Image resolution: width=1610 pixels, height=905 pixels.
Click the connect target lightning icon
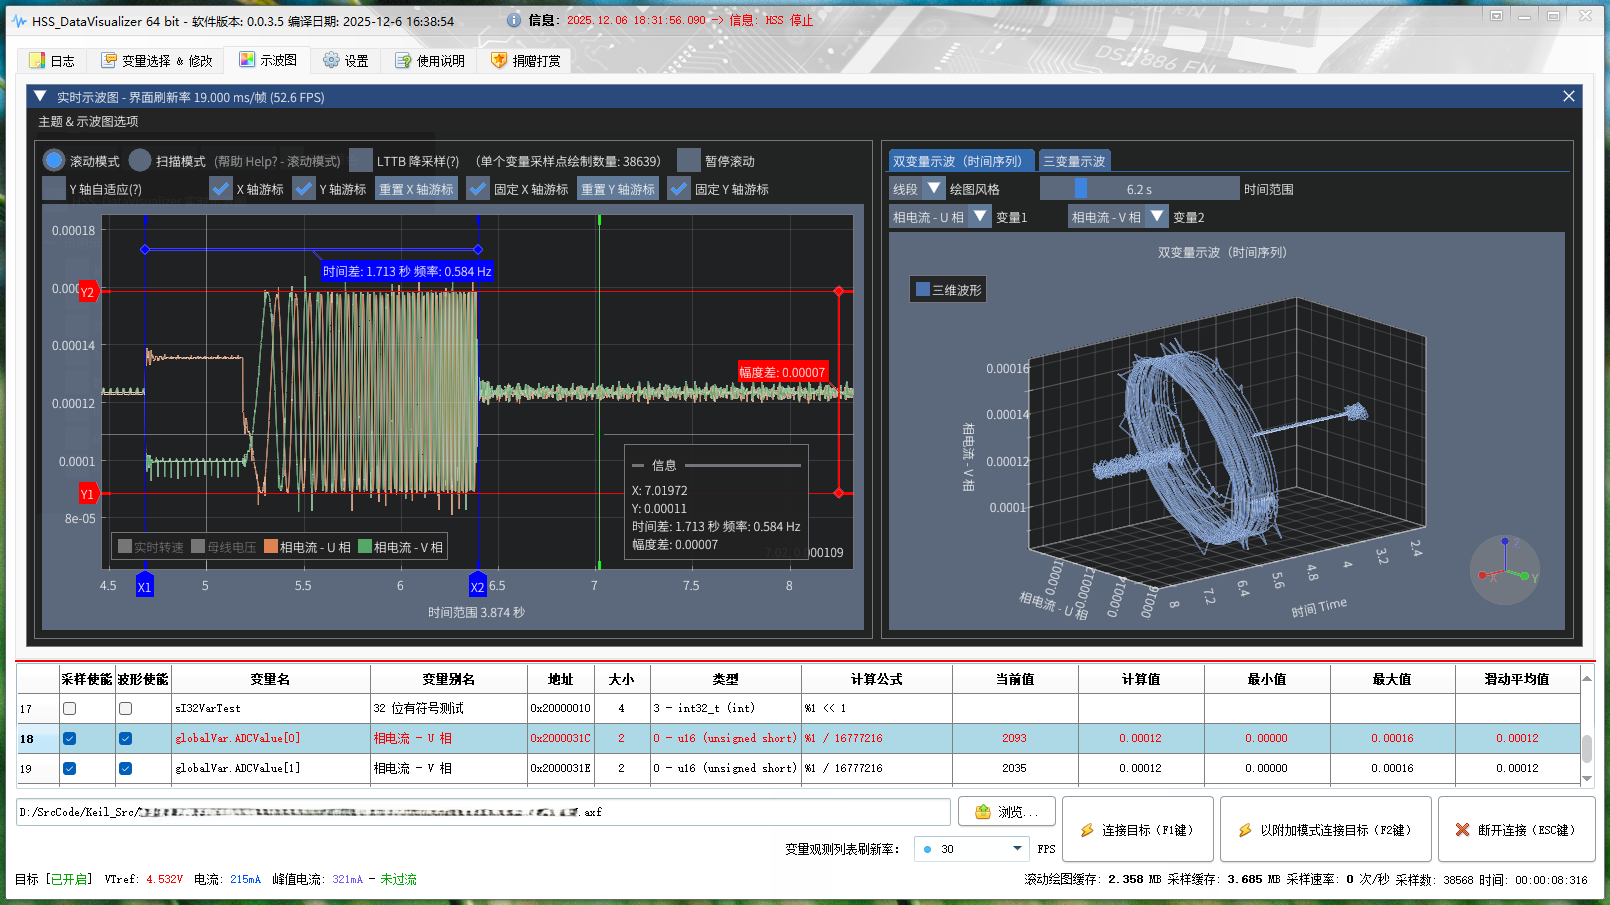click(1087, 830)
